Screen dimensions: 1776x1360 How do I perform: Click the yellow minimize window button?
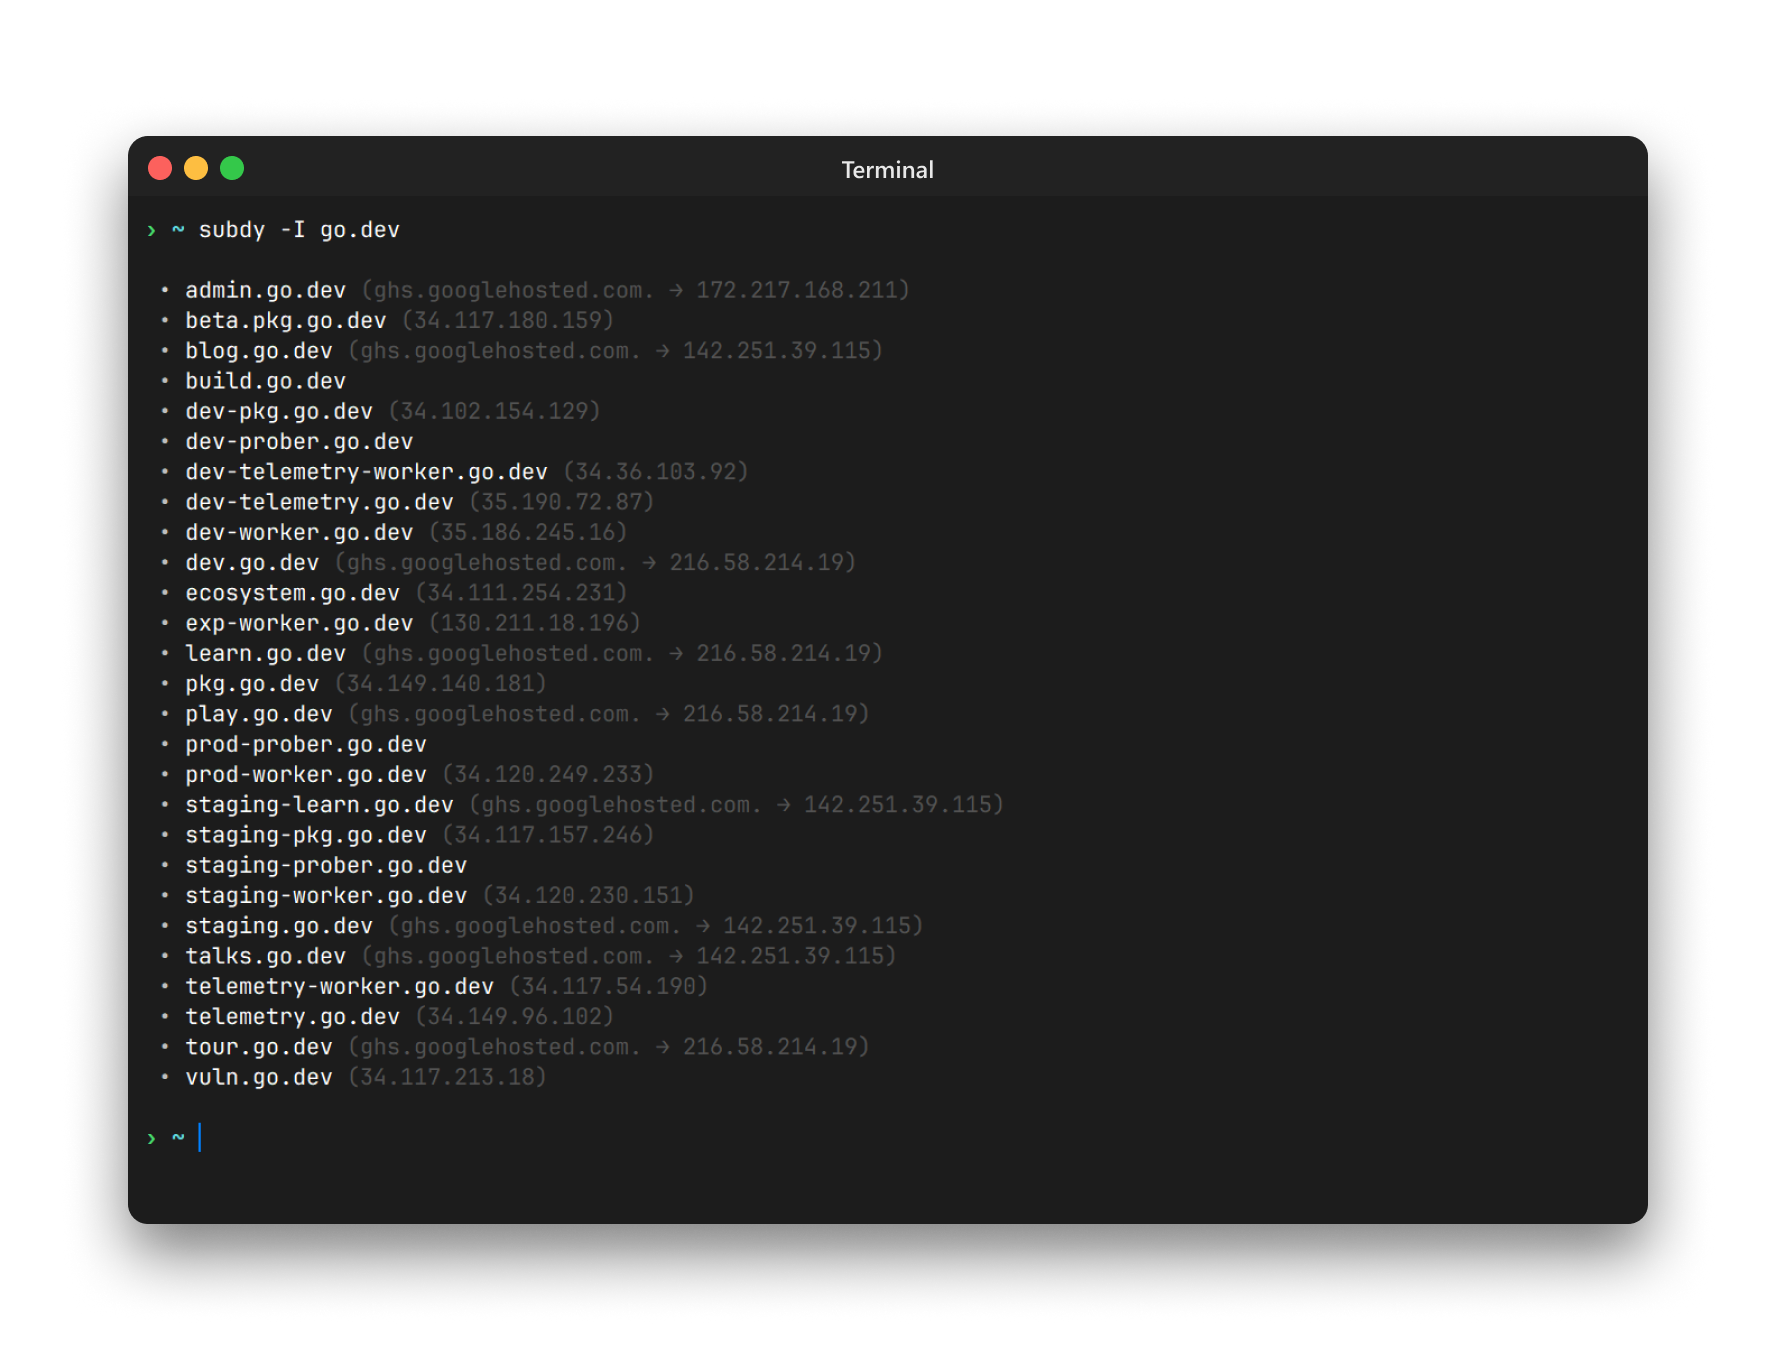[x=196, y=168]
